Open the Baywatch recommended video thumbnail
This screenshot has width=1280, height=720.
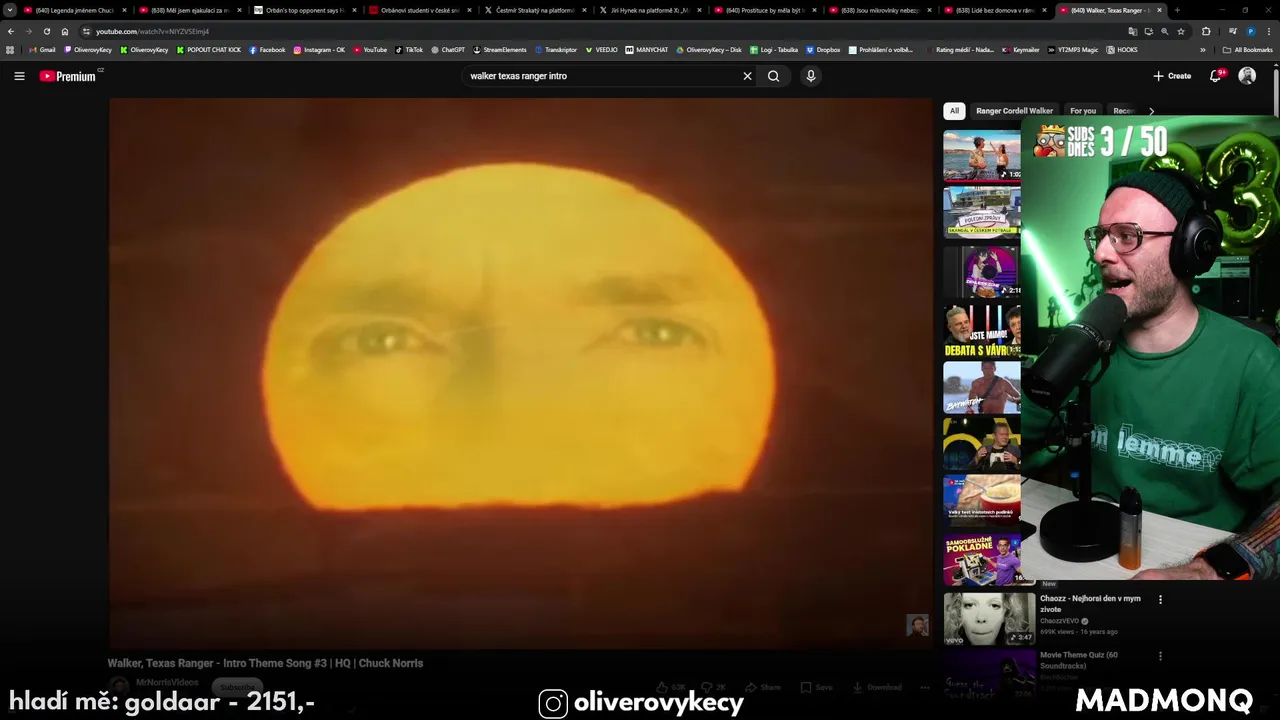click(x=982, y=388)
